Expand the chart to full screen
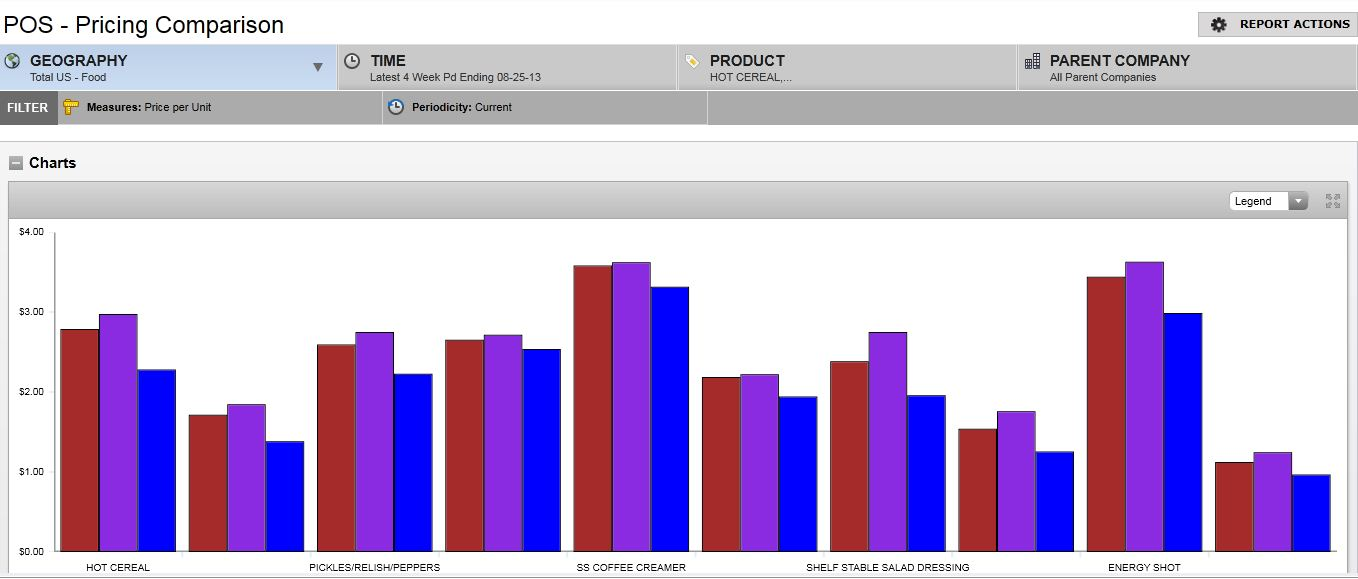Image resolution: width=1358 pixels, height=579 pixels. pyautogui.click(x=1332, y=201)
